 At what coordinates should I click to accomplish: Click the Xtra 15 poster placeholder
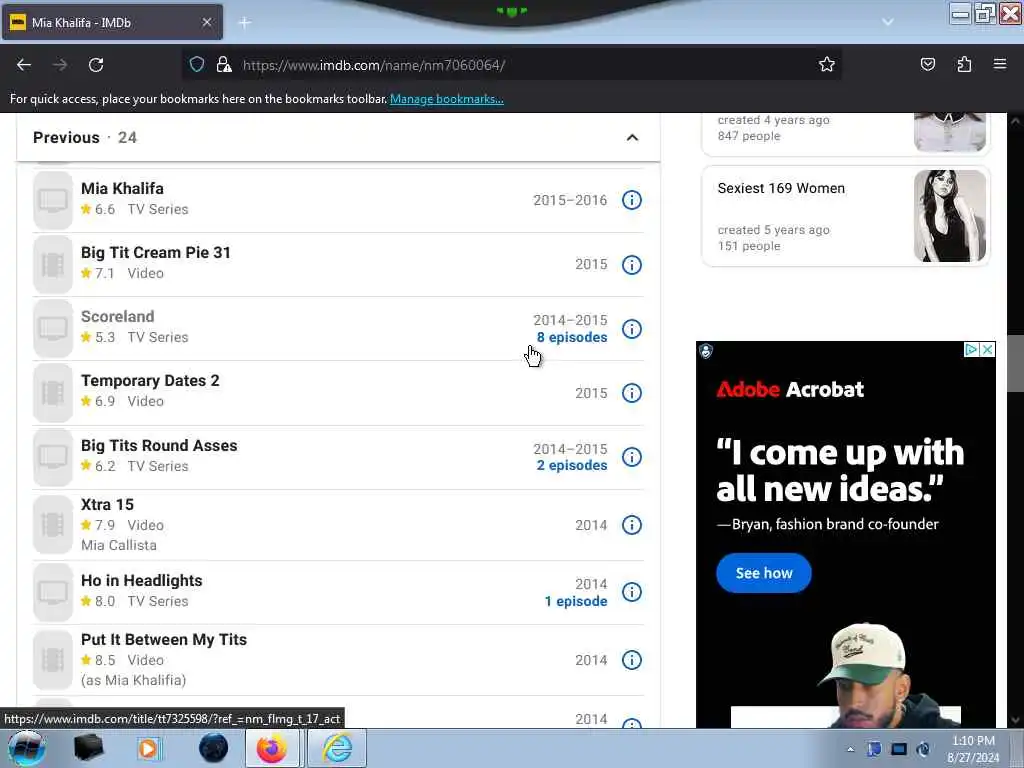[53, 524]
